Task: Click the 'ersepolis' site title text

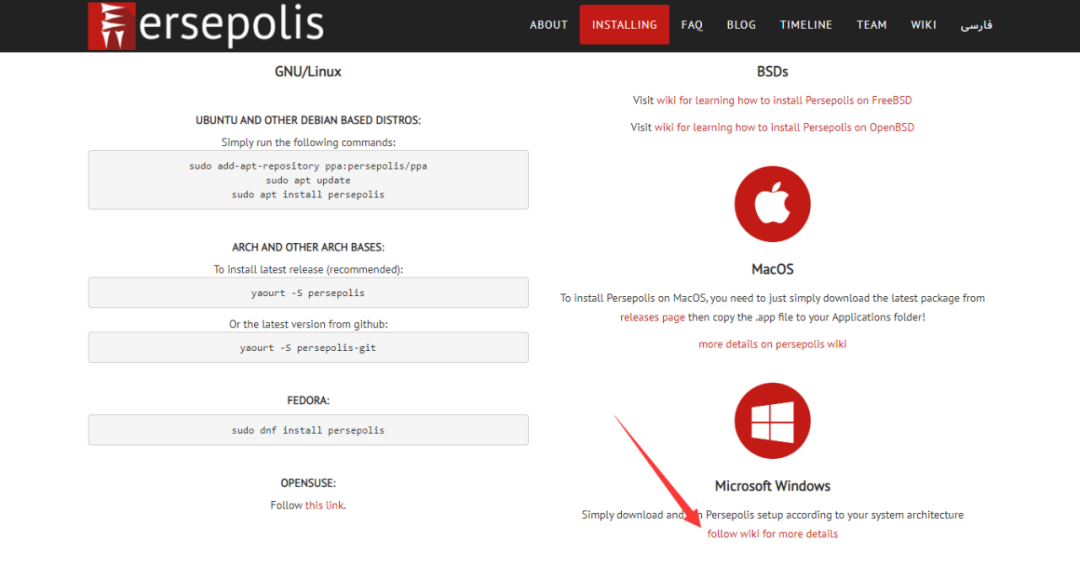Action: click(x=231, y=25)
